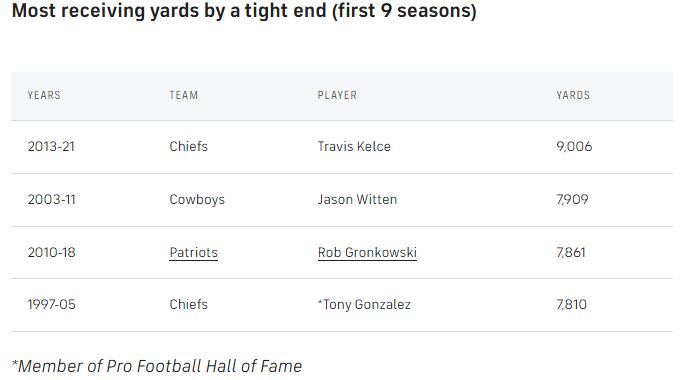
Task: Select the Travis Kelce name cell
Action: tap(354, 147)
